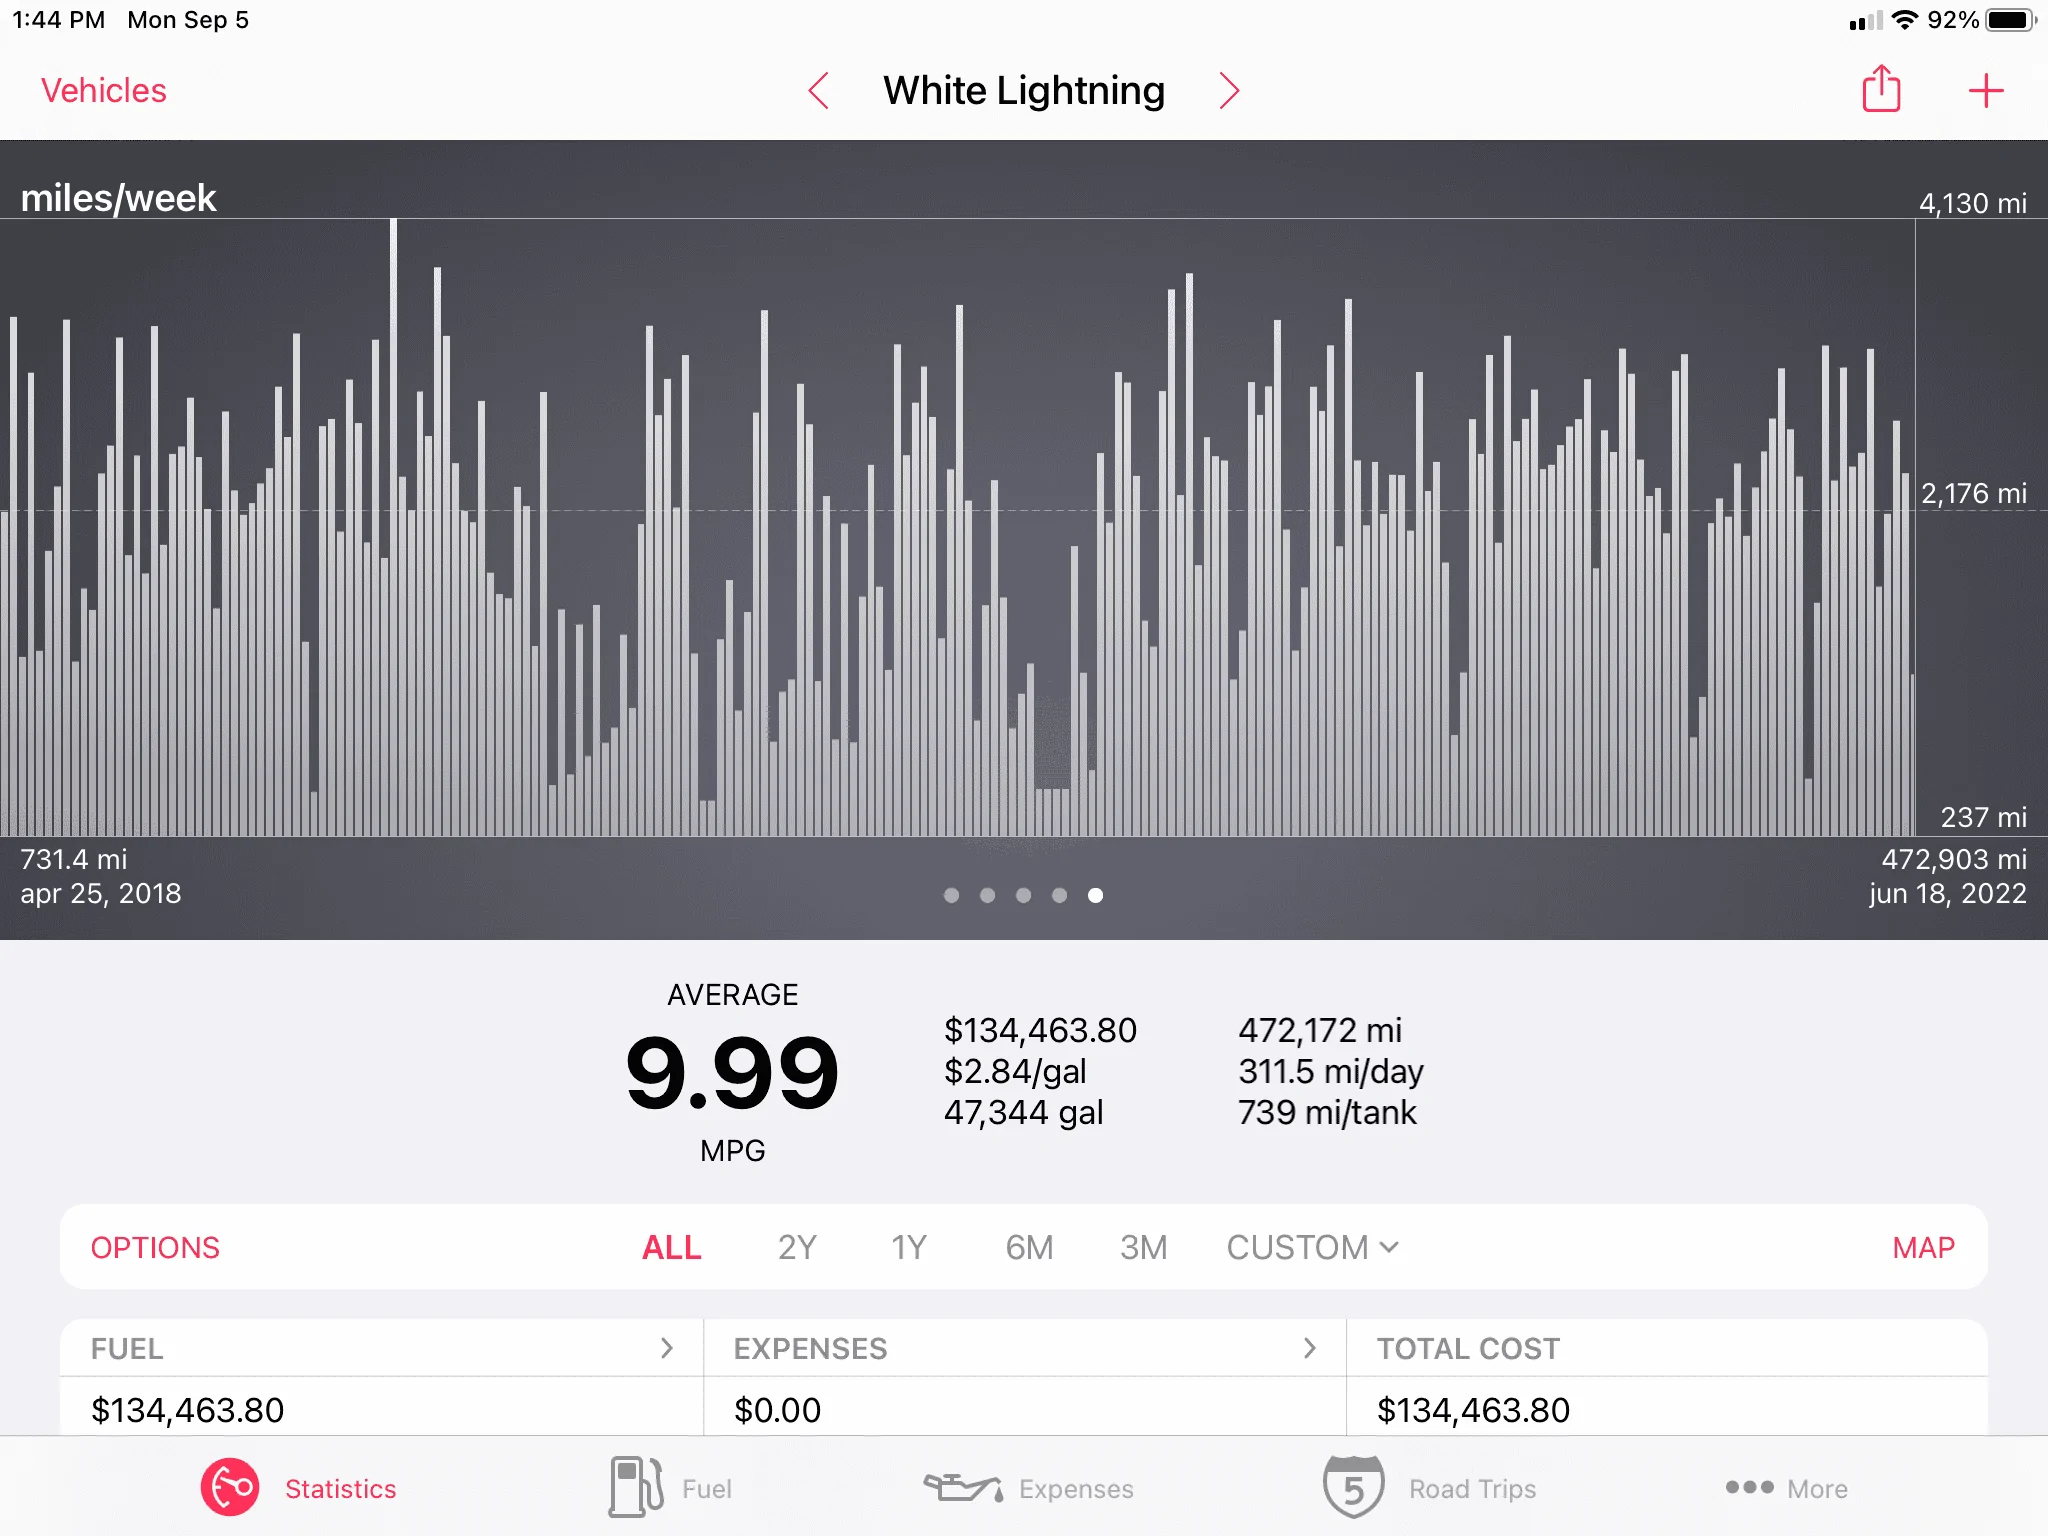Add a new entry with plus icon
The height and width of the screenshot is (1536, 2048).
[1986, 91]
